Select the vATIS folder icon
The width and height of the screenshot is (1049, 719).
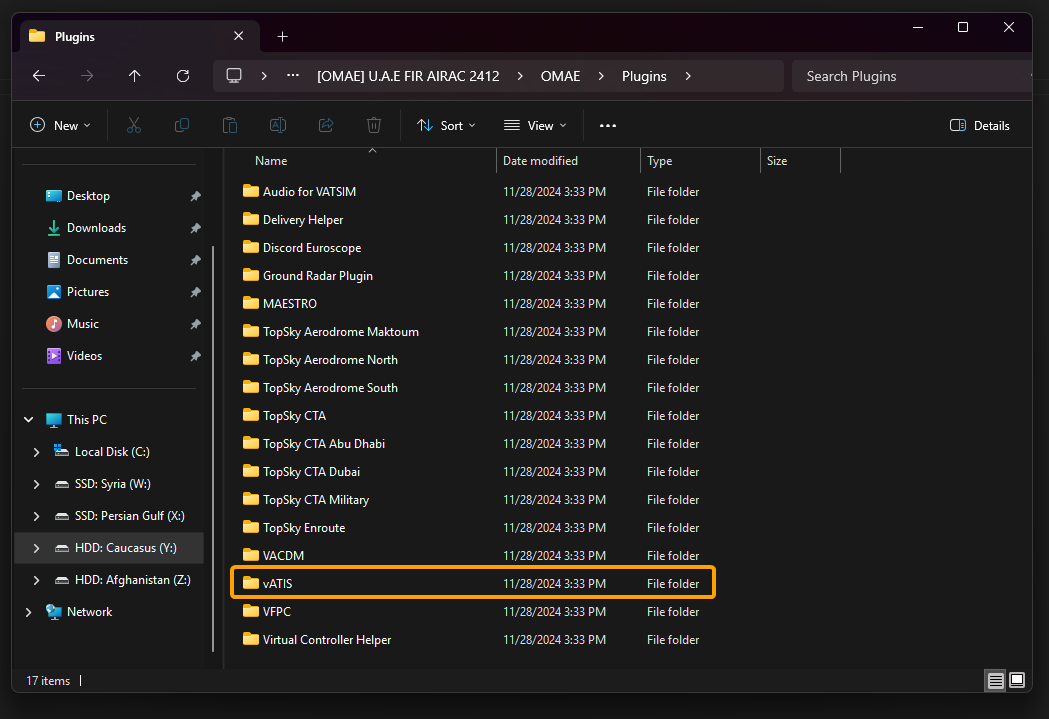pos(251,583)
